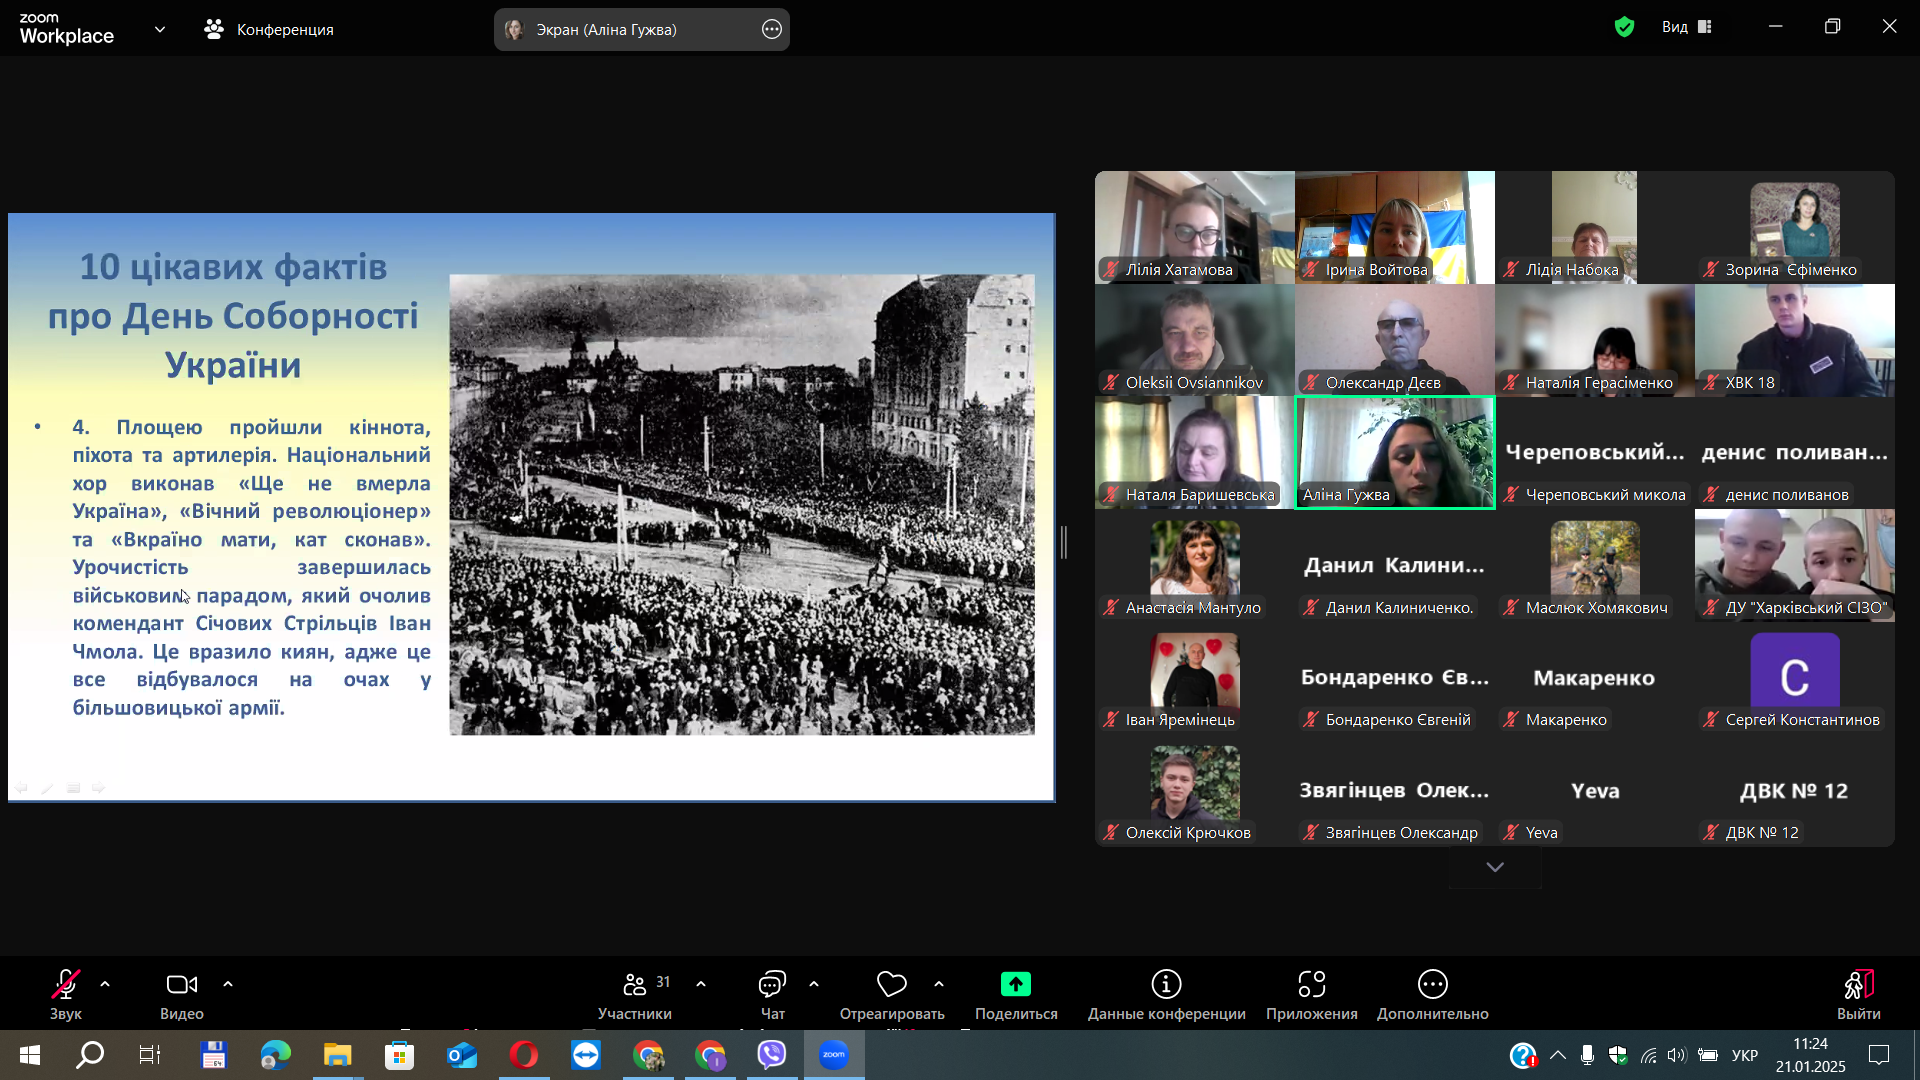This screenshot has width=1920, height=1080.
Task: Select ДУ "Харківський СІЗО" video tile
Action: click(x=1795, y=565)
